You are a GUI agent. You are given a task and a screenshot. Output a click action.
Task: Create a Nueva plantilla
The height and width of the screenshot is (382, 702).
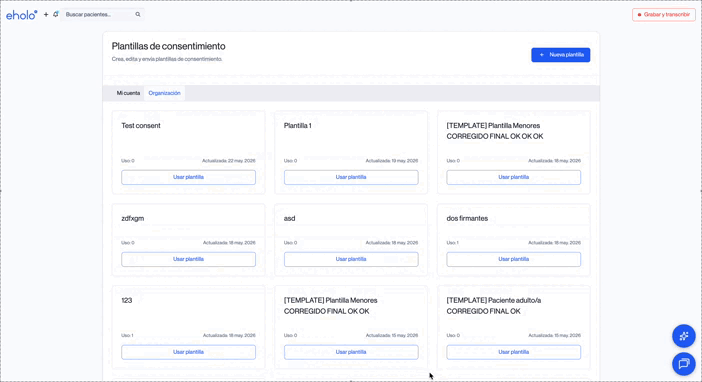coord(561,55)
